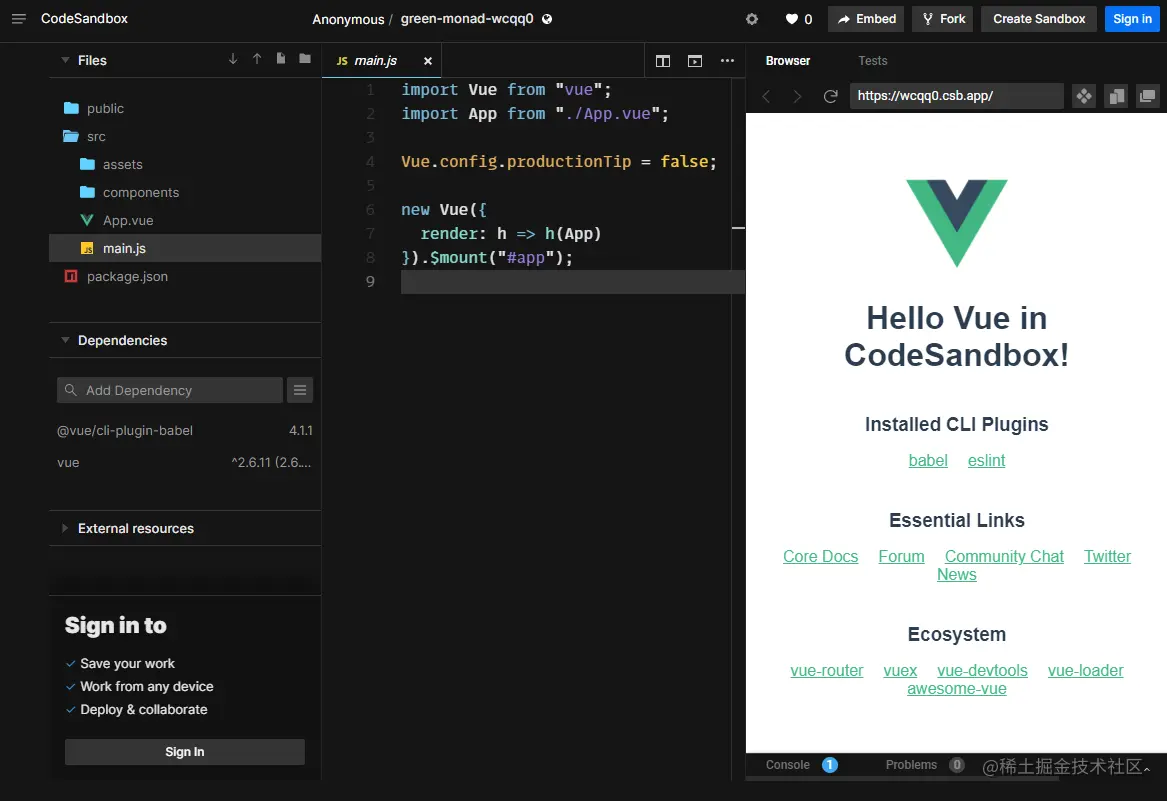Open the awesome-vue link
Viewport: 1167px width, 801px height.
956,689
